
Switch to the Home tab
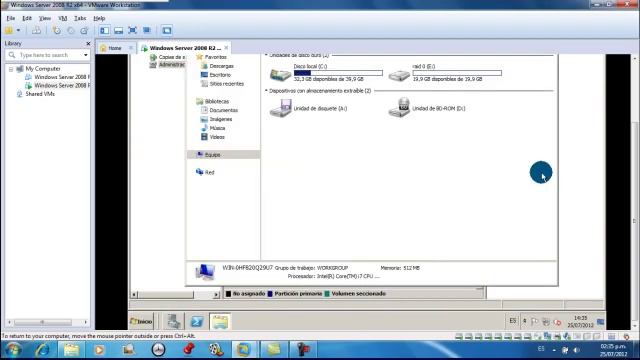(114, 48)
